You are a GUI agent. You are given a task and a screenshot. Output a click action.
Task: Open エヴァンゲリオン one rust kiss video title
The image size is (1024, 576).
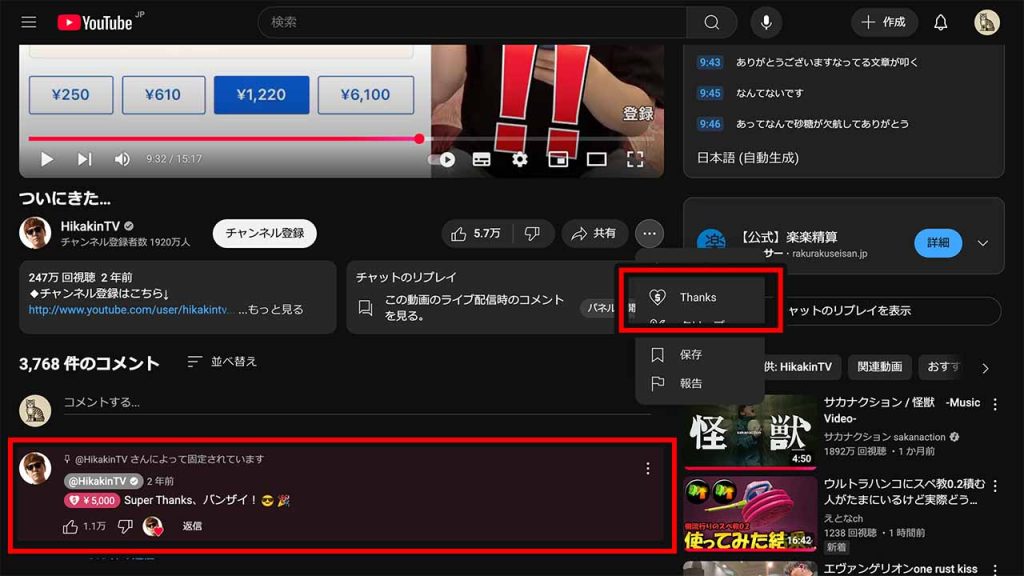pos(900,568)
